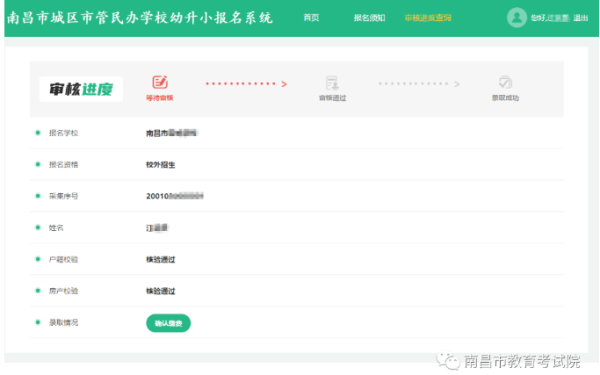Open the 首页 home menu item
The height and width of the screenshot is (375, 600).
pos(311,18)
